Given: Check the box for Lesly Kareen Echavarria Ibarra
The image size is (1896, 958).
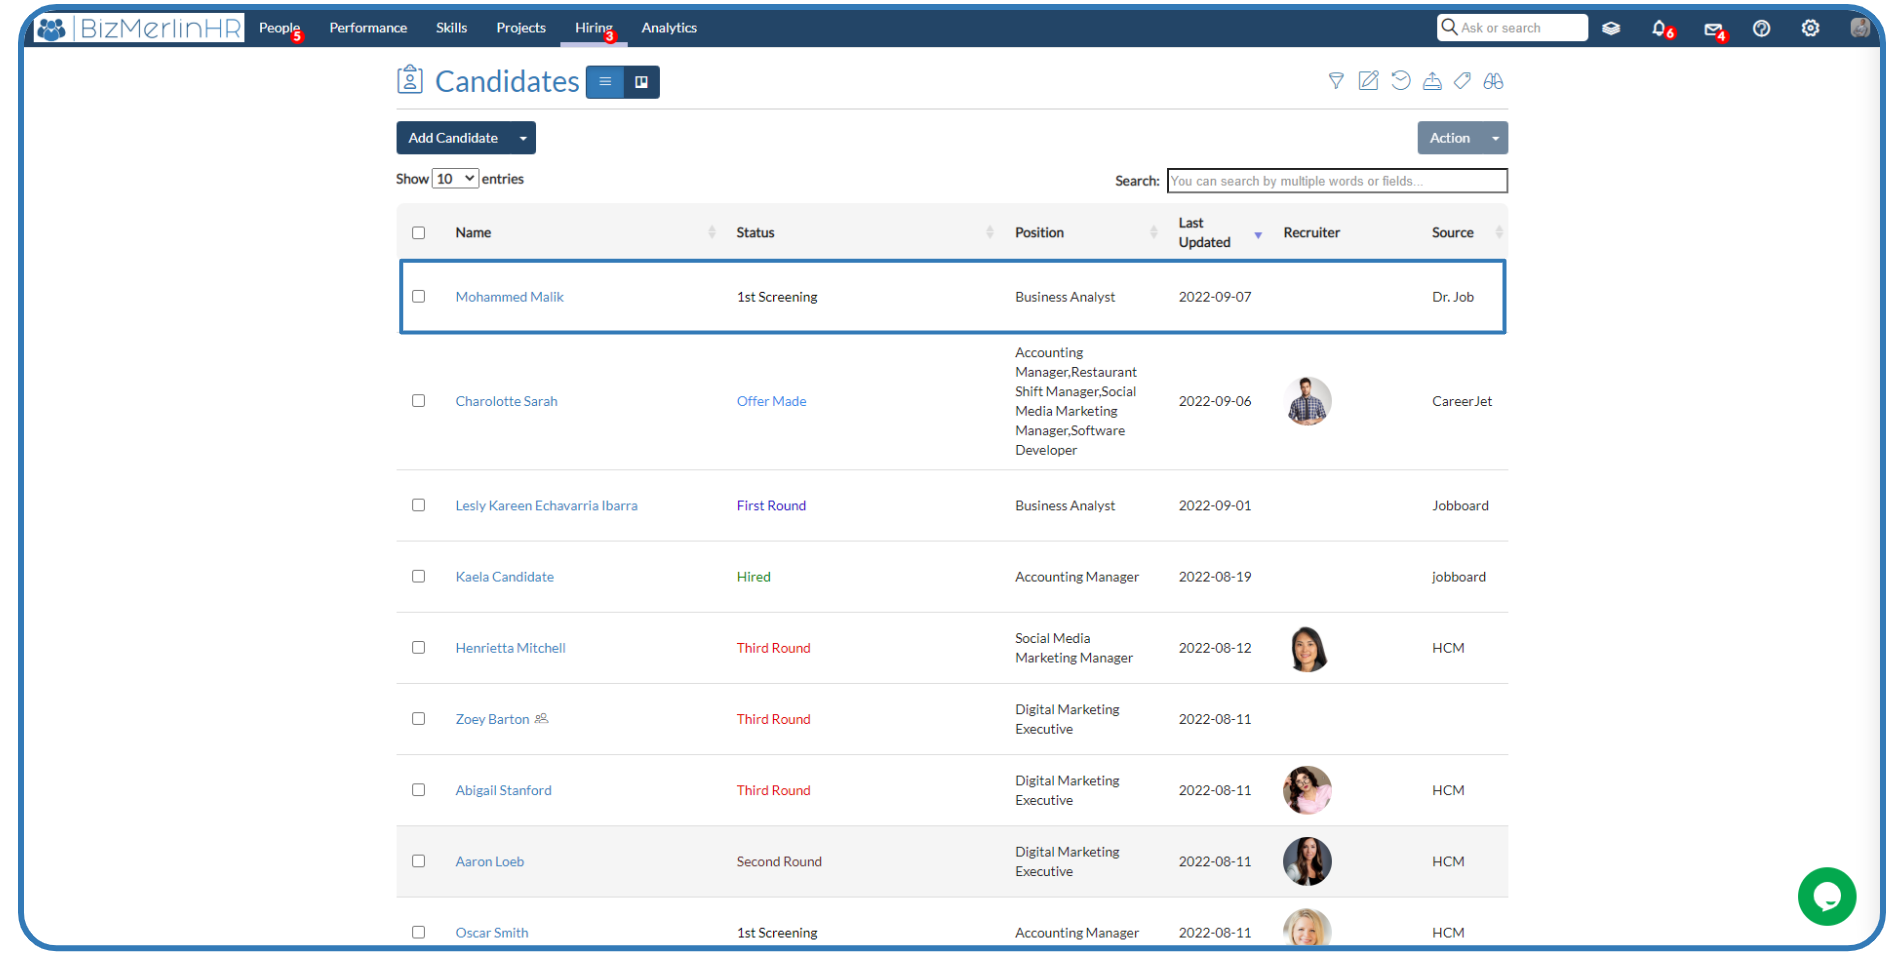Looking at the screenshot, I should (419, 505).
